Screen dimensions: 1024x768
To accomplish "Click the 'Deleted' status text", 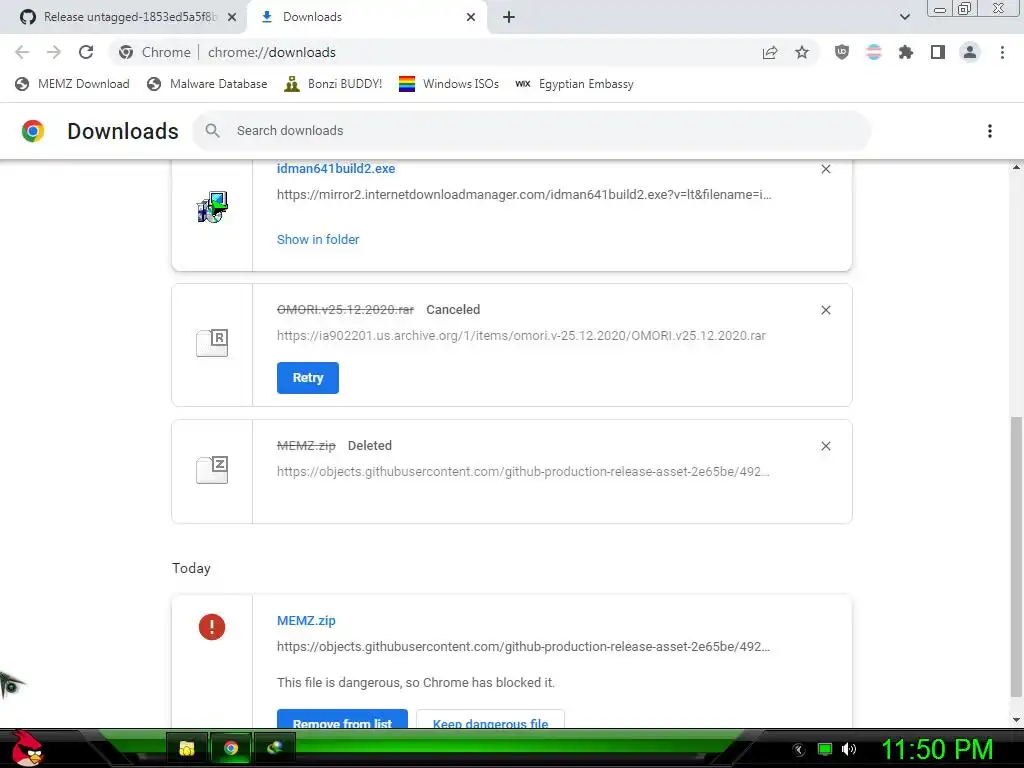I will [370, 445].
